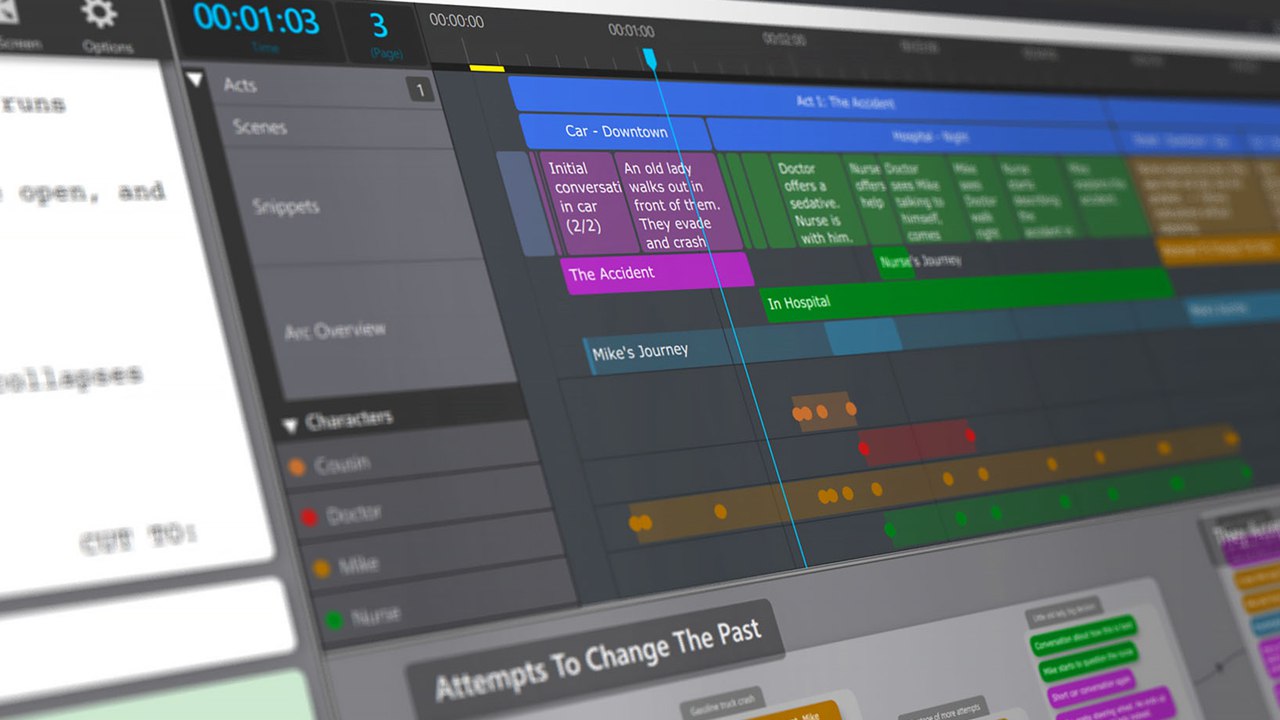
Task: Select the Doctor sees Mike talking snippet
Action: (x=911, y=198)
